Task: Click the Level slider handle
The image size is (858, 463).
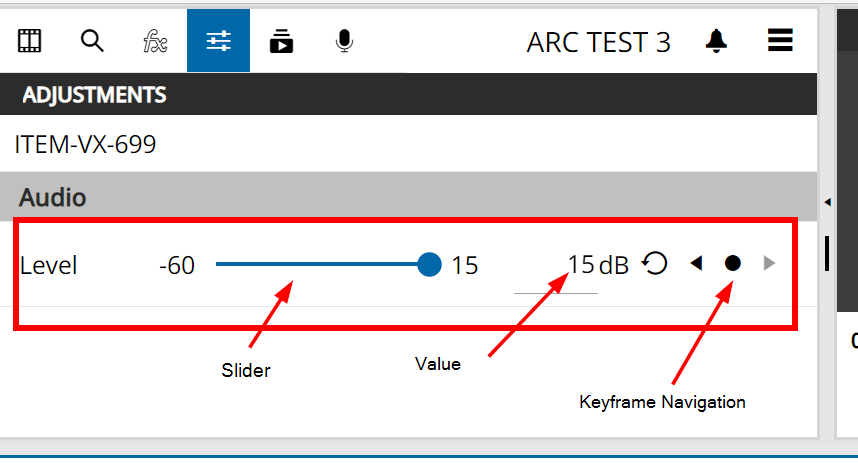Action: (429, 264)
